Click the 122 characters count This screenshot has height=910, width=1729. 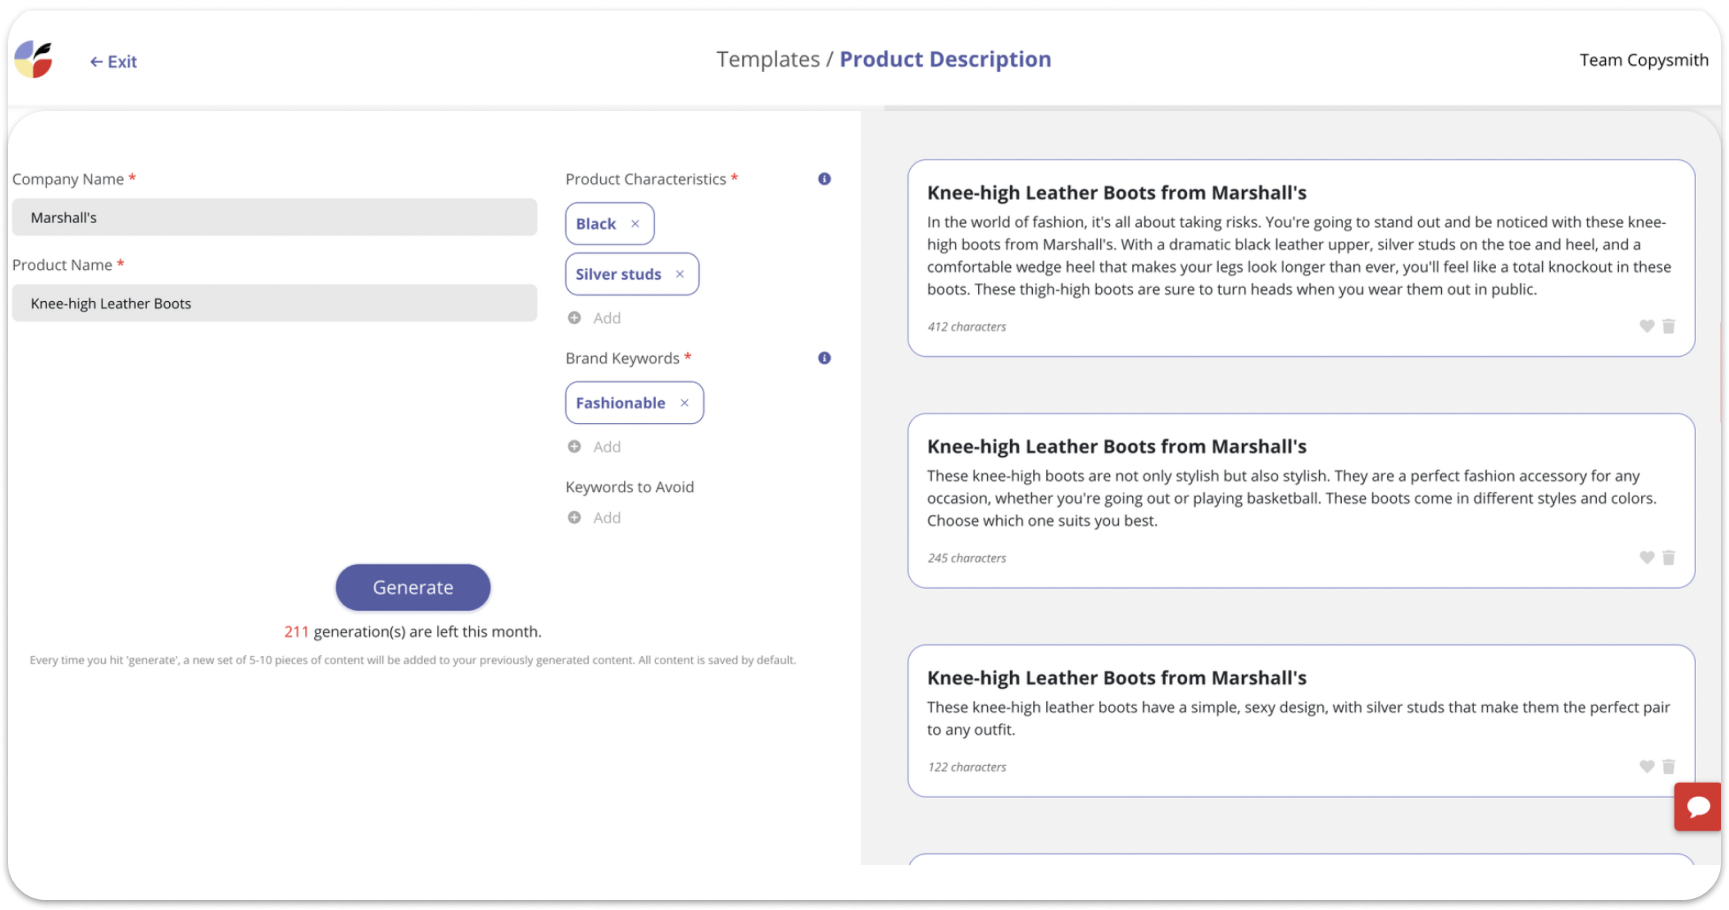coord(967,767)
